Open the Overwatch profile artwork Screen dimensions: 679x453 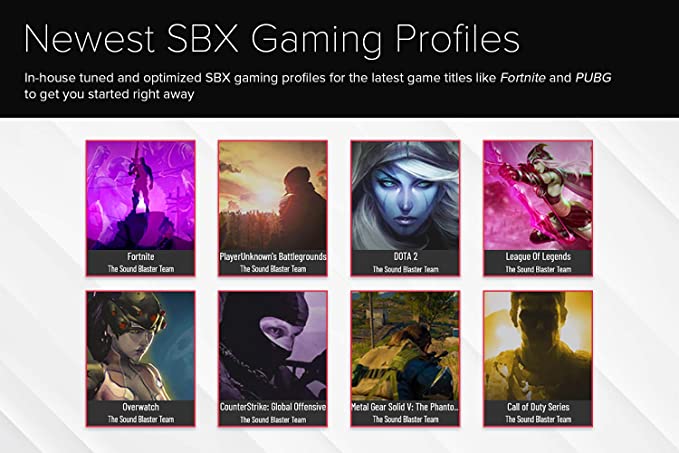[140, 345]
